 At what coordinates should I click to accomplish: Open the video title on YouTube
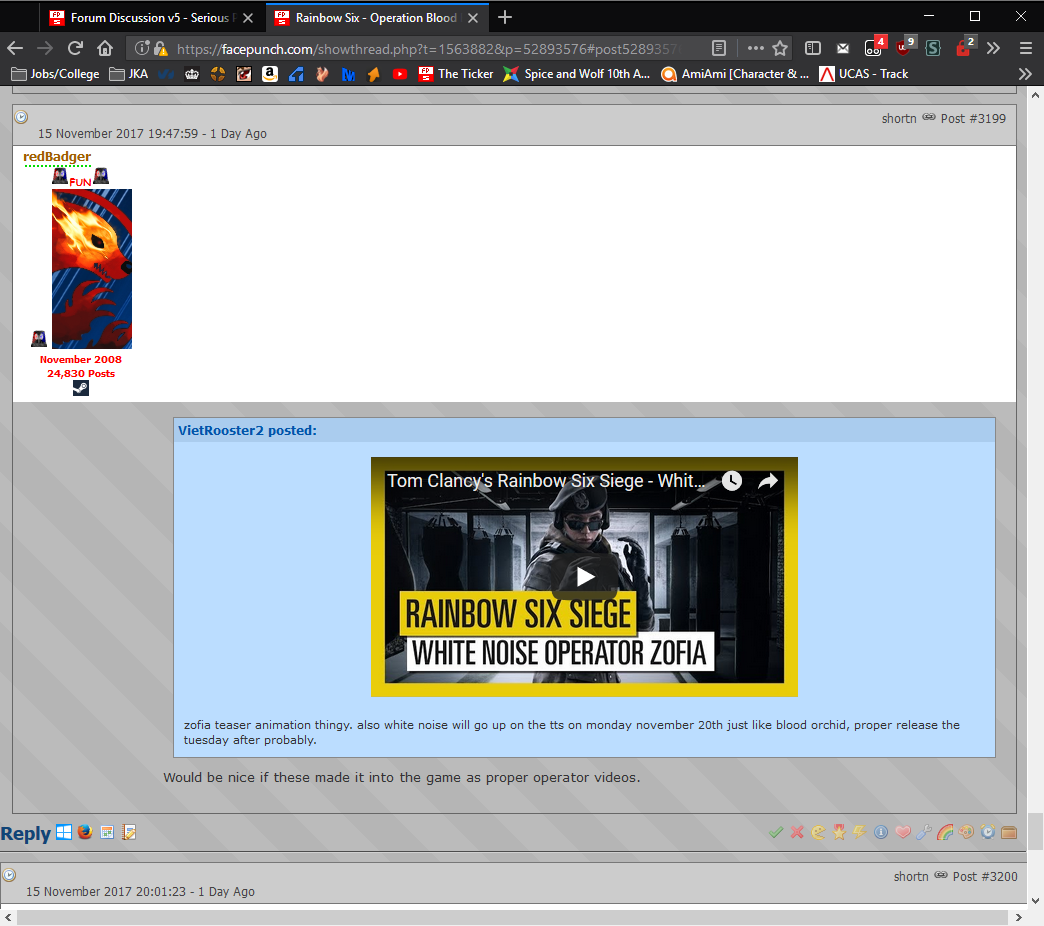pyautogui.click(x=546, y=481)
